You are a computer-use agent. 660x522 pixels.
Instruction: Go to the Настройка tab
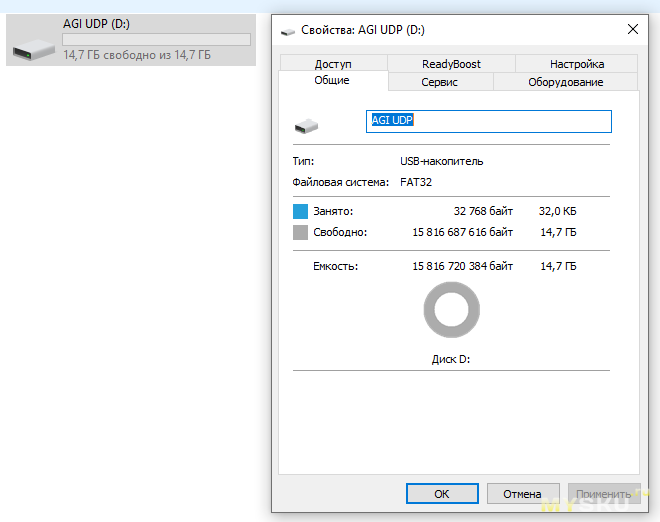pos(576,64)
